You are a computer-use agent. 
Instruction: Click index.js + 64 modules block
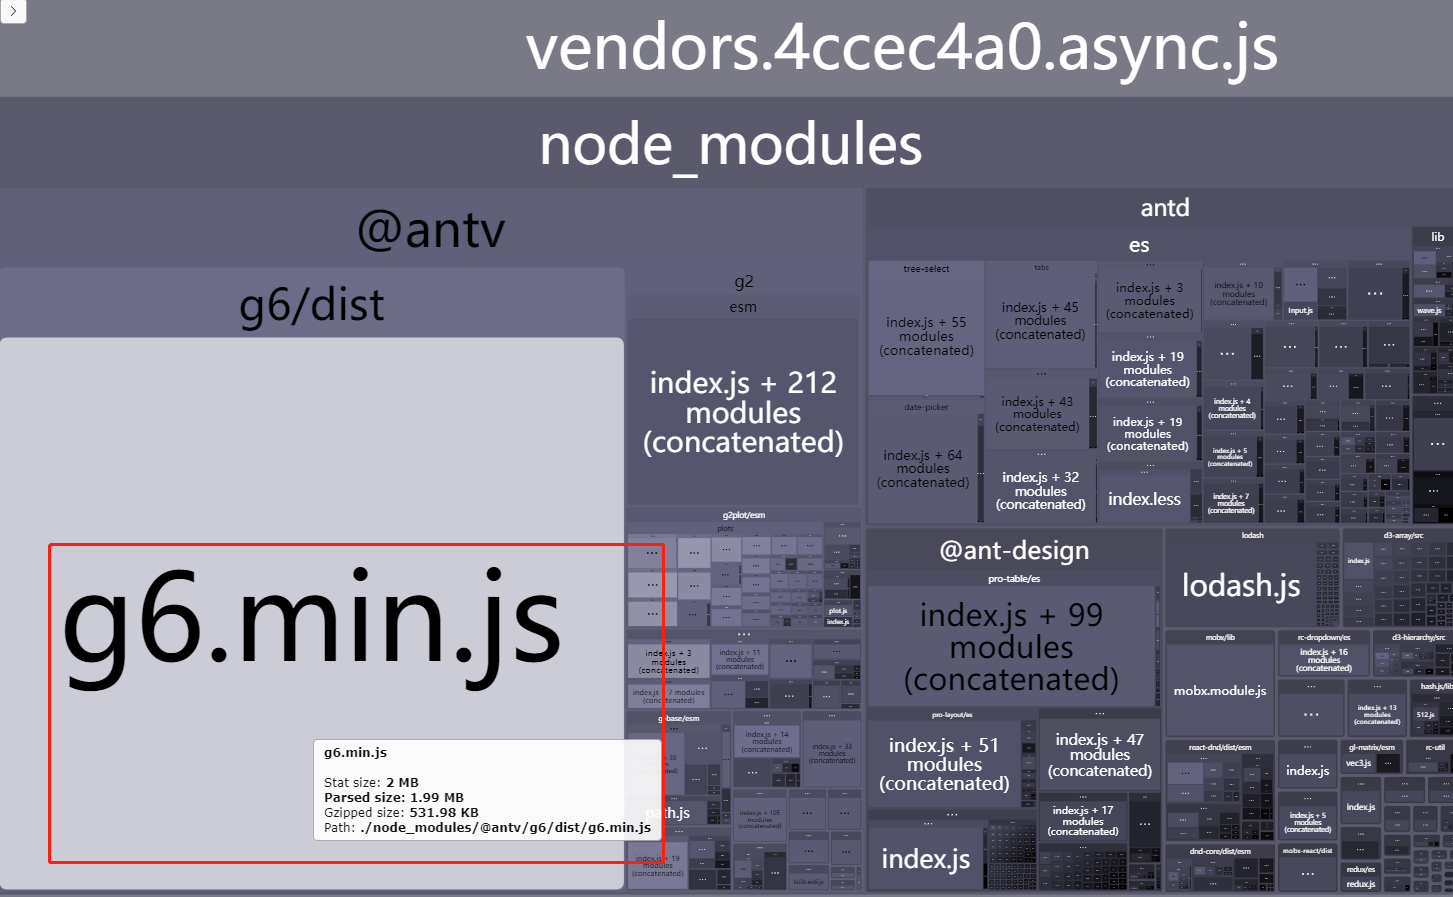pyautogui.click(x=923, y=468)
